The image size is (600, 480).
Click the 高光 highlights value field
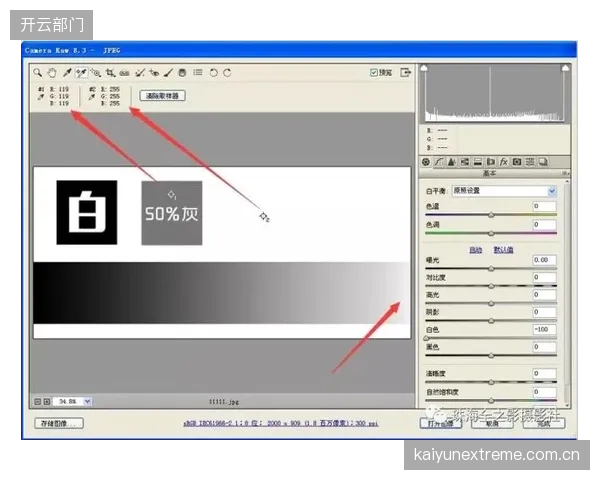point(545,295)
